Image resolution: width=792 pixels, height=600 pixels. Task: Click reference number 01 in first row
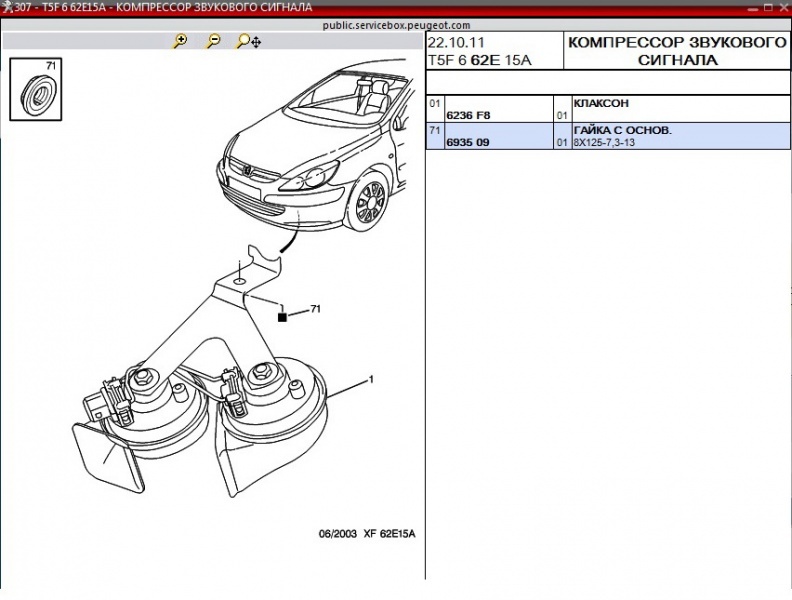click(x=435, y=103)
